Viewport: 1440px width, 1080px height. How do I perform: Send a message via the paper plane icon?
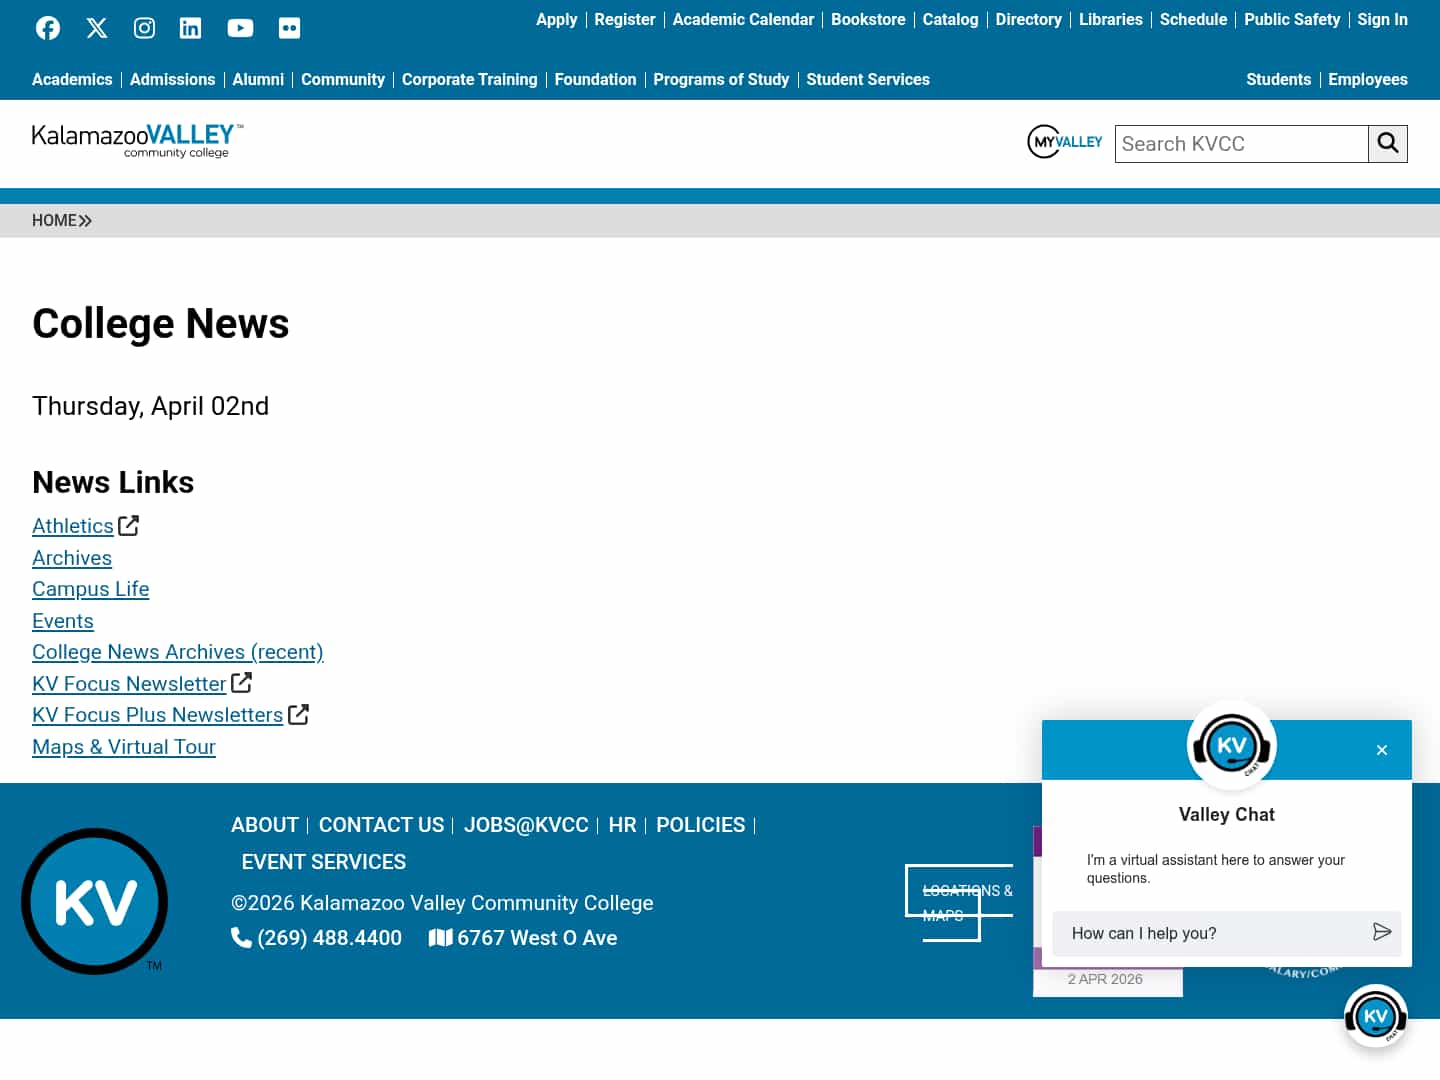point(1382,933)
